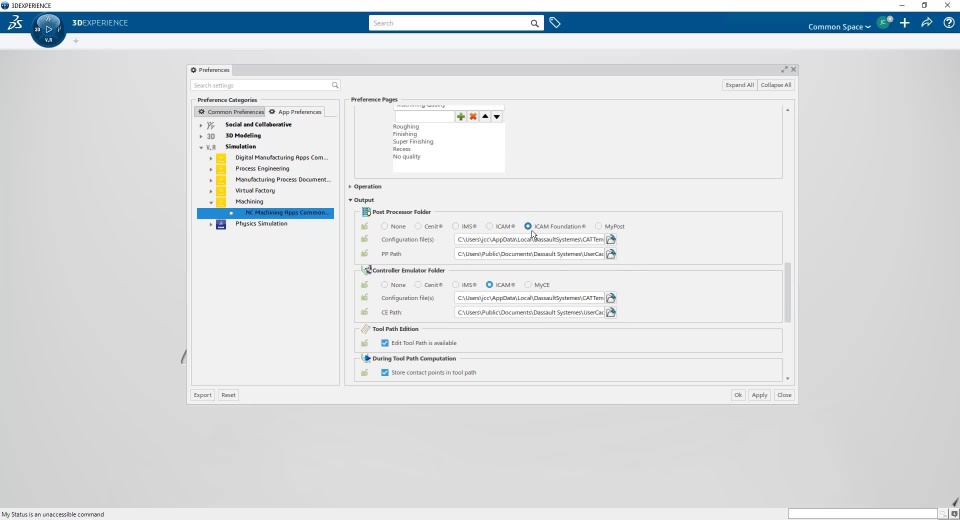Image resolution: width=960 pixels, height=520 pixels.
Task: Browse for CE Path folder
Action: tap(610, 312)
